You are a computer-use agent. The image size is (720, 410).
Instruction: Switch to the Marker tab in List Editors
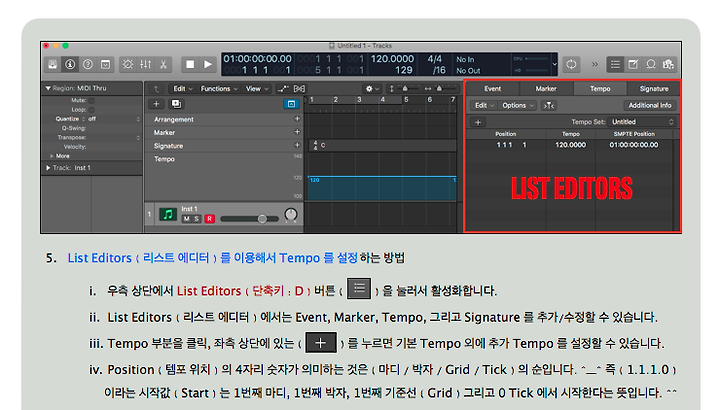click(x=546, y=89)
